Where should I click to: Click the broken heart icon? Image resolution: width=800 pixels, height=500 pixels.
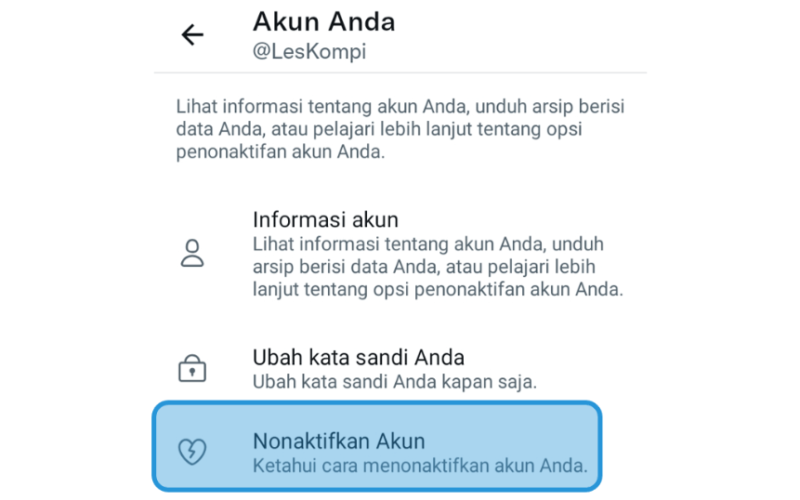[x=192, y=452]
